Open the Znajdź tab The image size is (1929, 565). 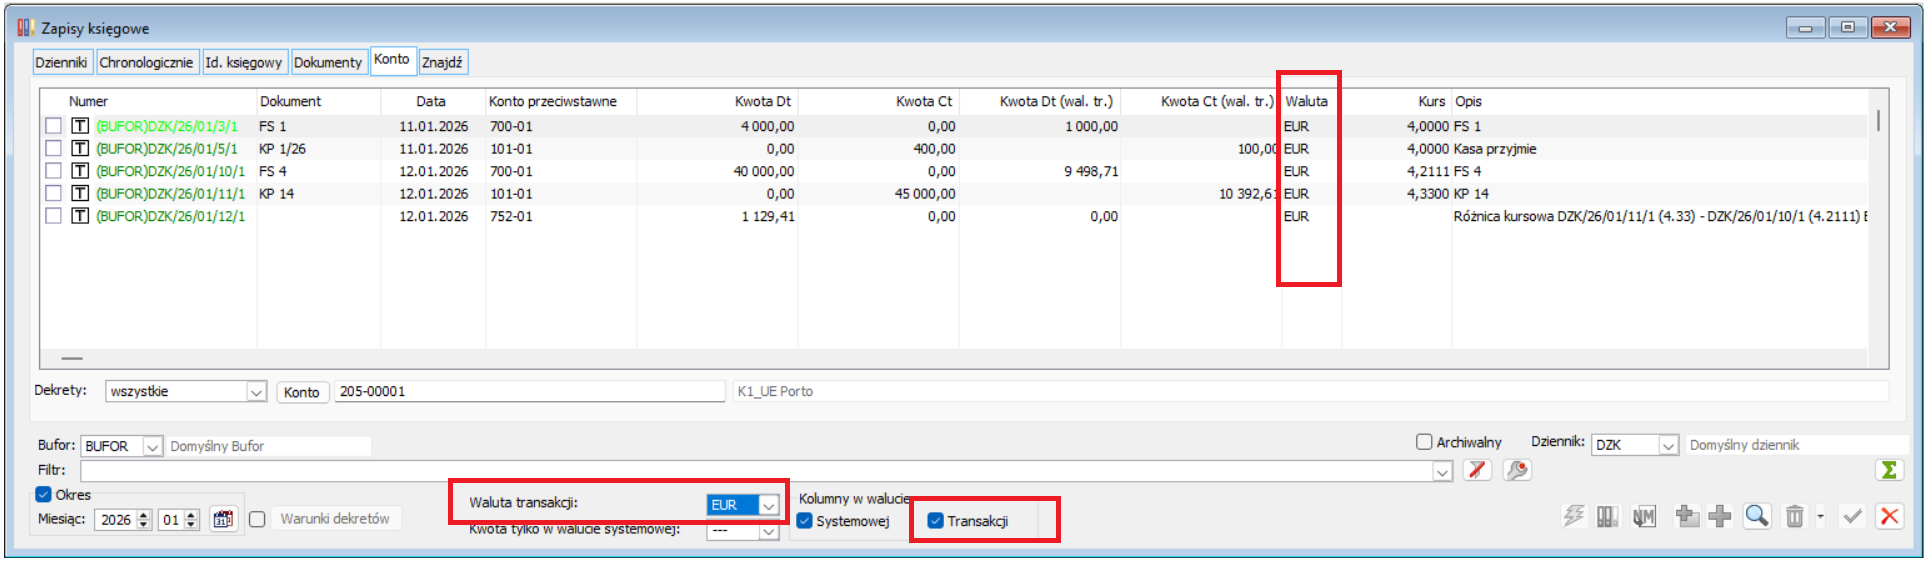point(442,62)
